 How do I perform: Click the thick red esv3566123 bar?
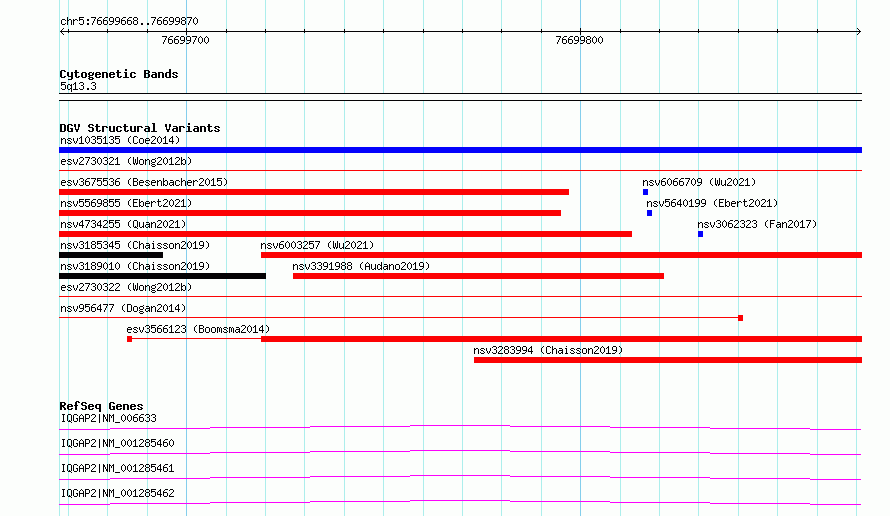coord(561,339)
